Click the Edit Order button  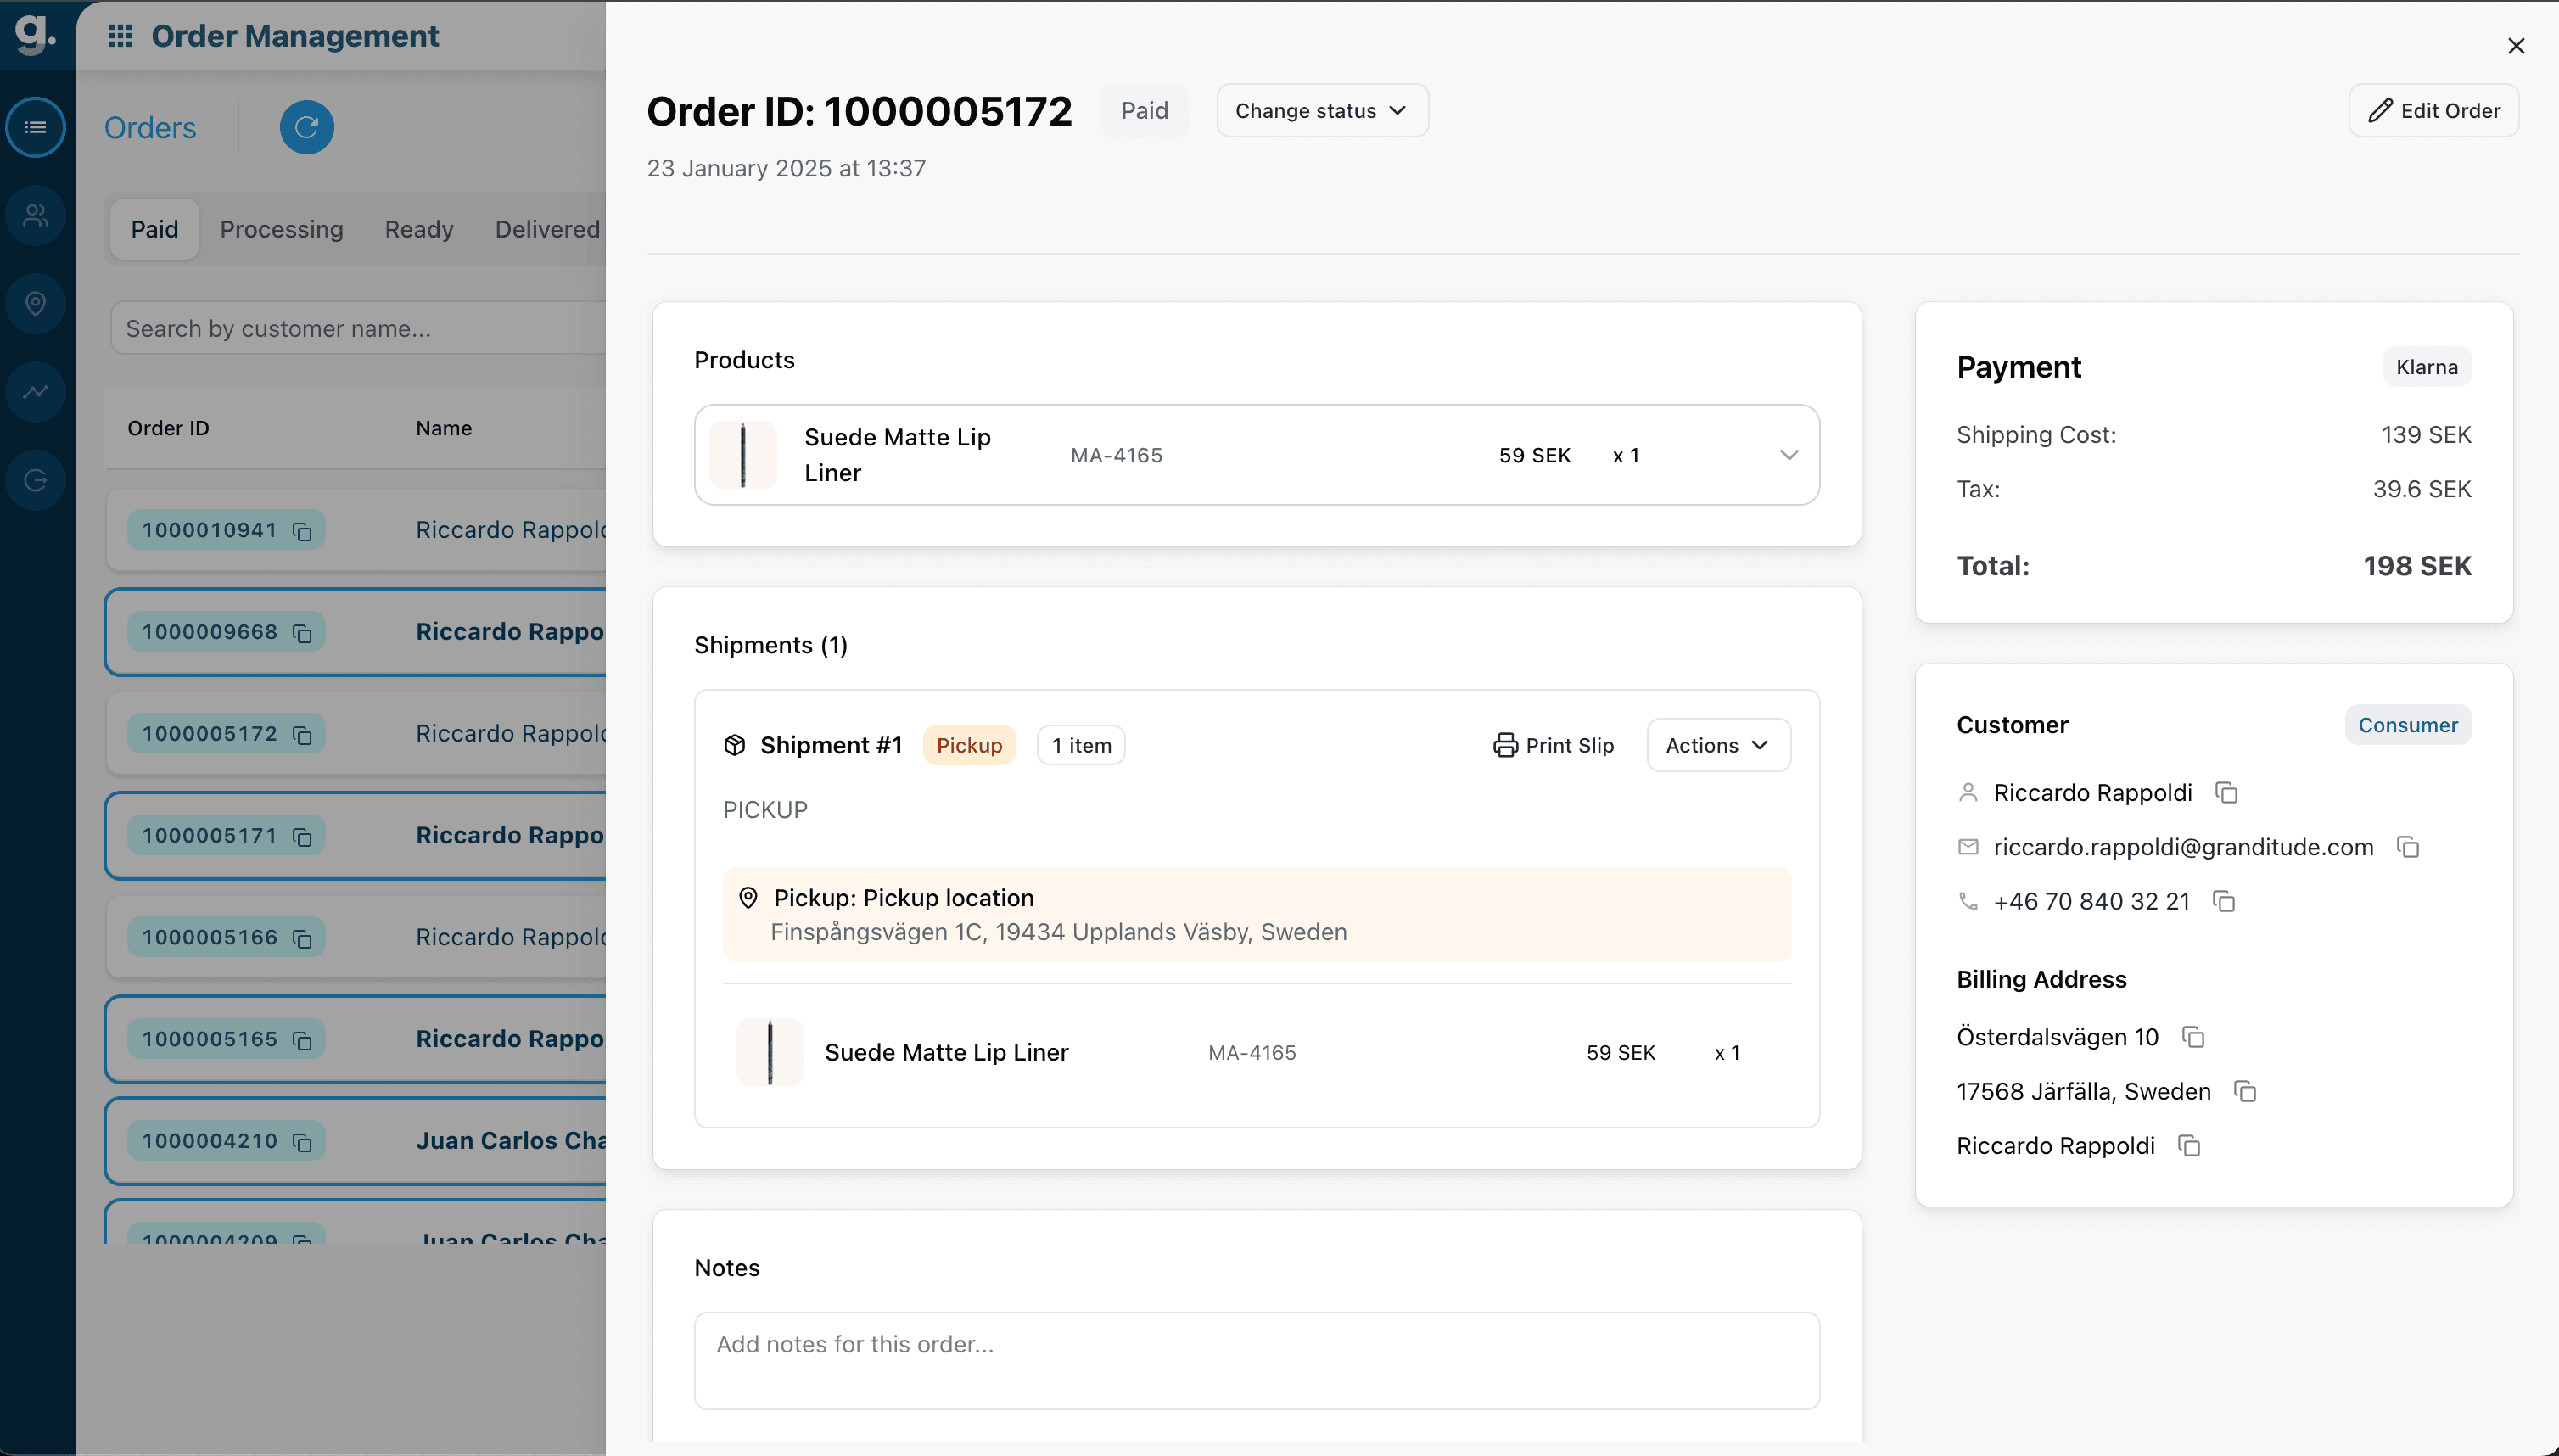click(x=2433, y=111)
